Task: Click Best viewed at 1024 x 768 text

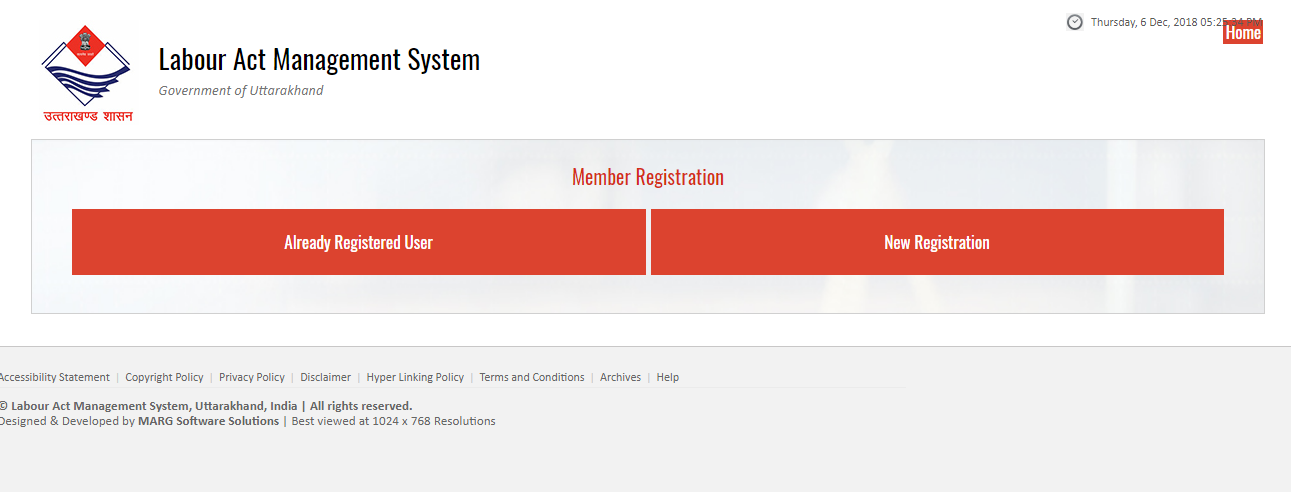Action: pyautogui.click(x=393, y=421)
